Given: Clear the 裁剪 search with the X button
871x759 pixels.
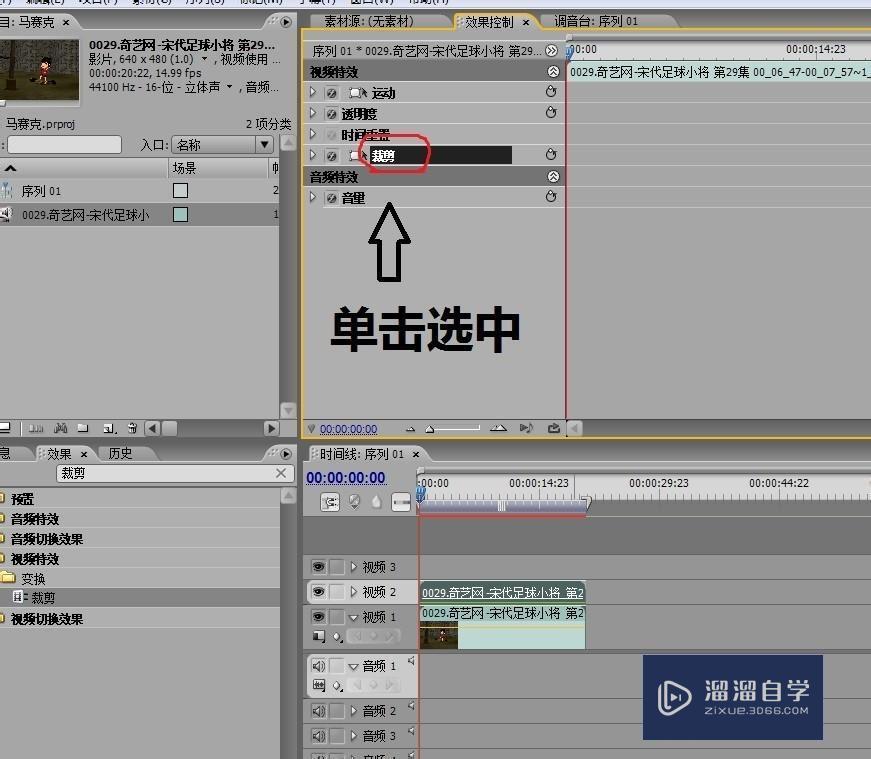Looking at the screenshot, I should pos(282,473).
